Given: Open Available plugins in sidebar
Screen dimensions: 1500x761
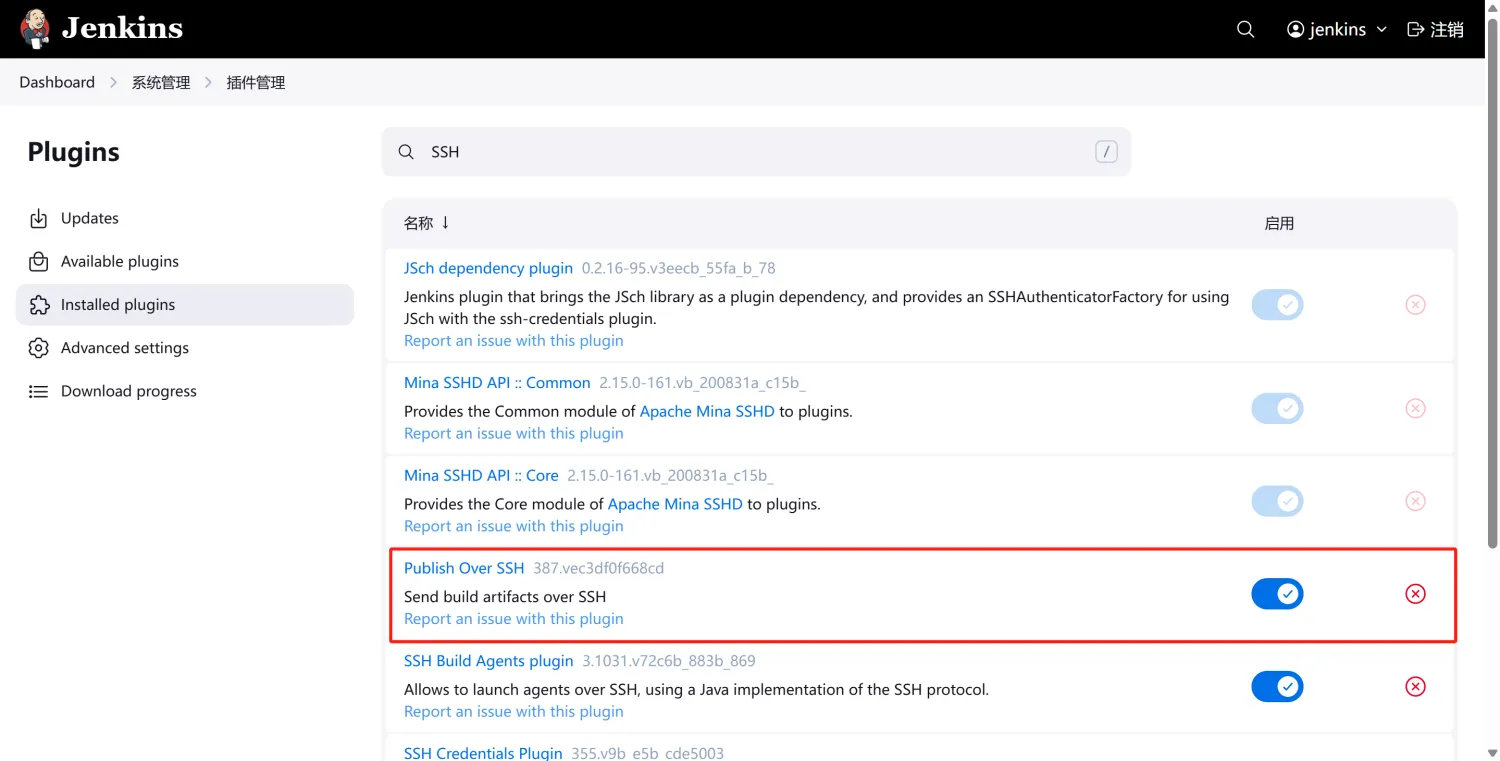Looking at the screenshot, I should (119, 261).
